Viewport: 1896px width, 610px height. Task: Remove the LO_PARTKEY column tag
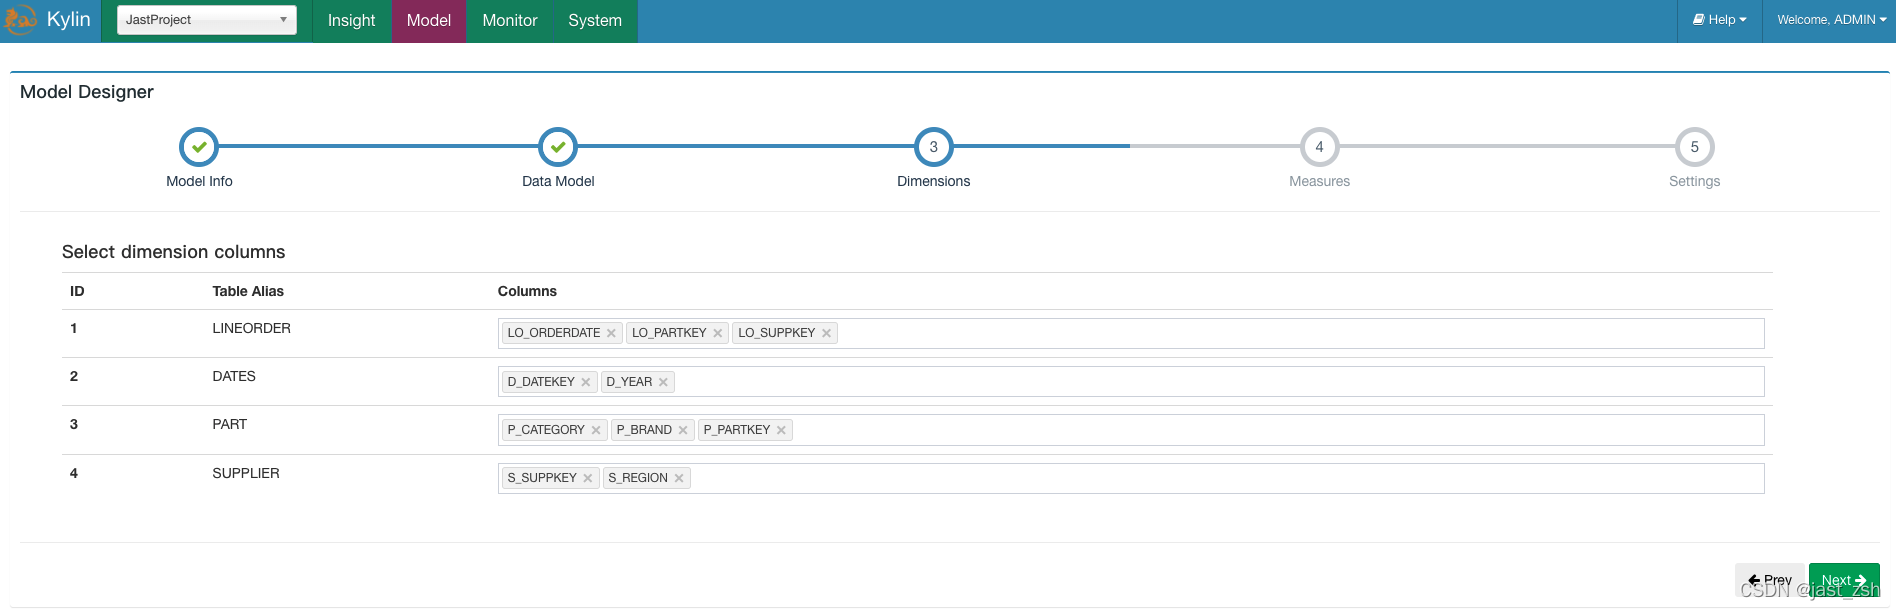click(717, 333)
